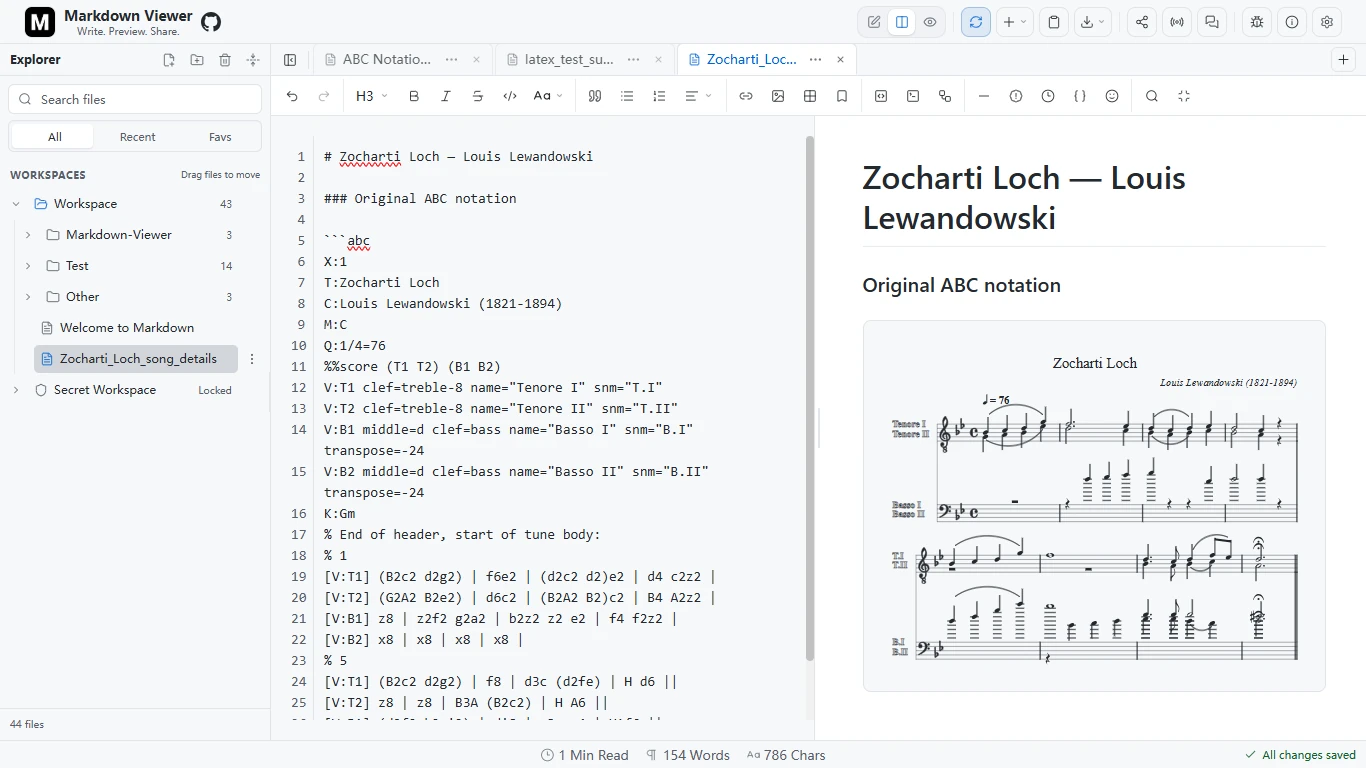Click the curly braces icon
1366x768 pixels.
pyautogui.click(x=1080, y=96)
